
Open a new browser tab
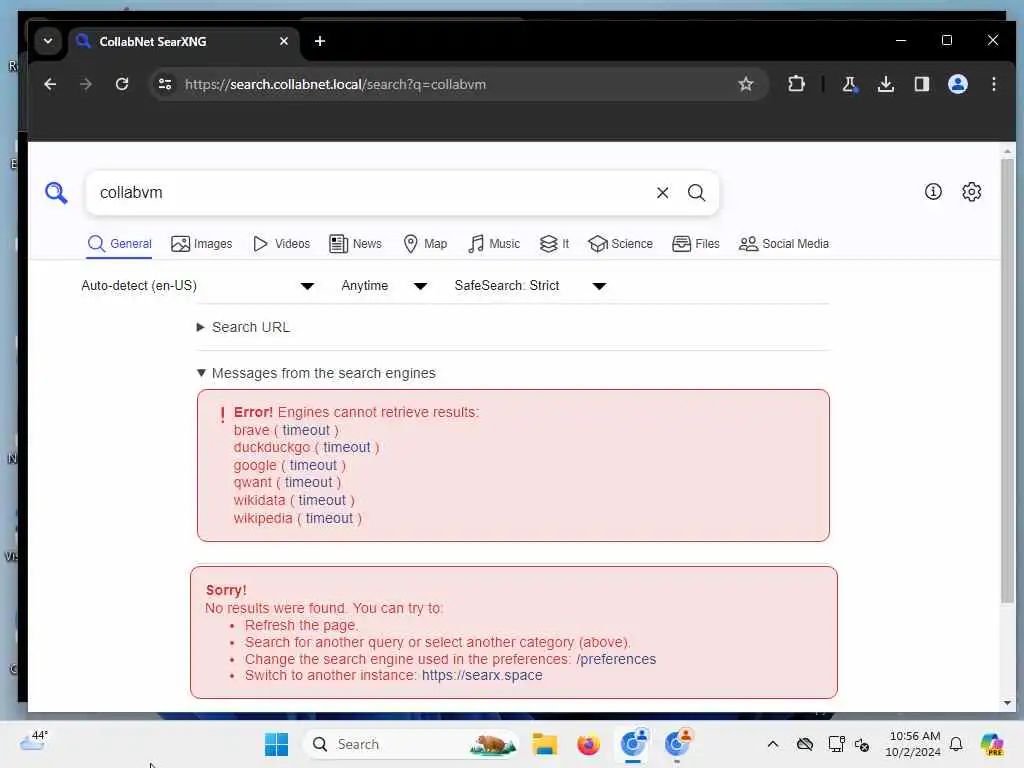click(x=320, y=41)
